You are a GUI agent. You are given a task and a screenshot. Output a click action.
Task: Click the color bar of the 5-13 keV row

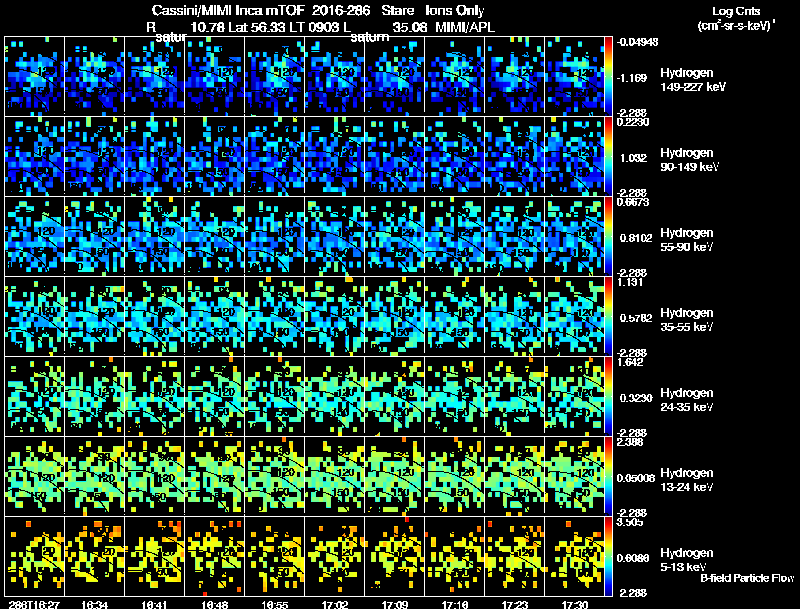coord(608,556)
